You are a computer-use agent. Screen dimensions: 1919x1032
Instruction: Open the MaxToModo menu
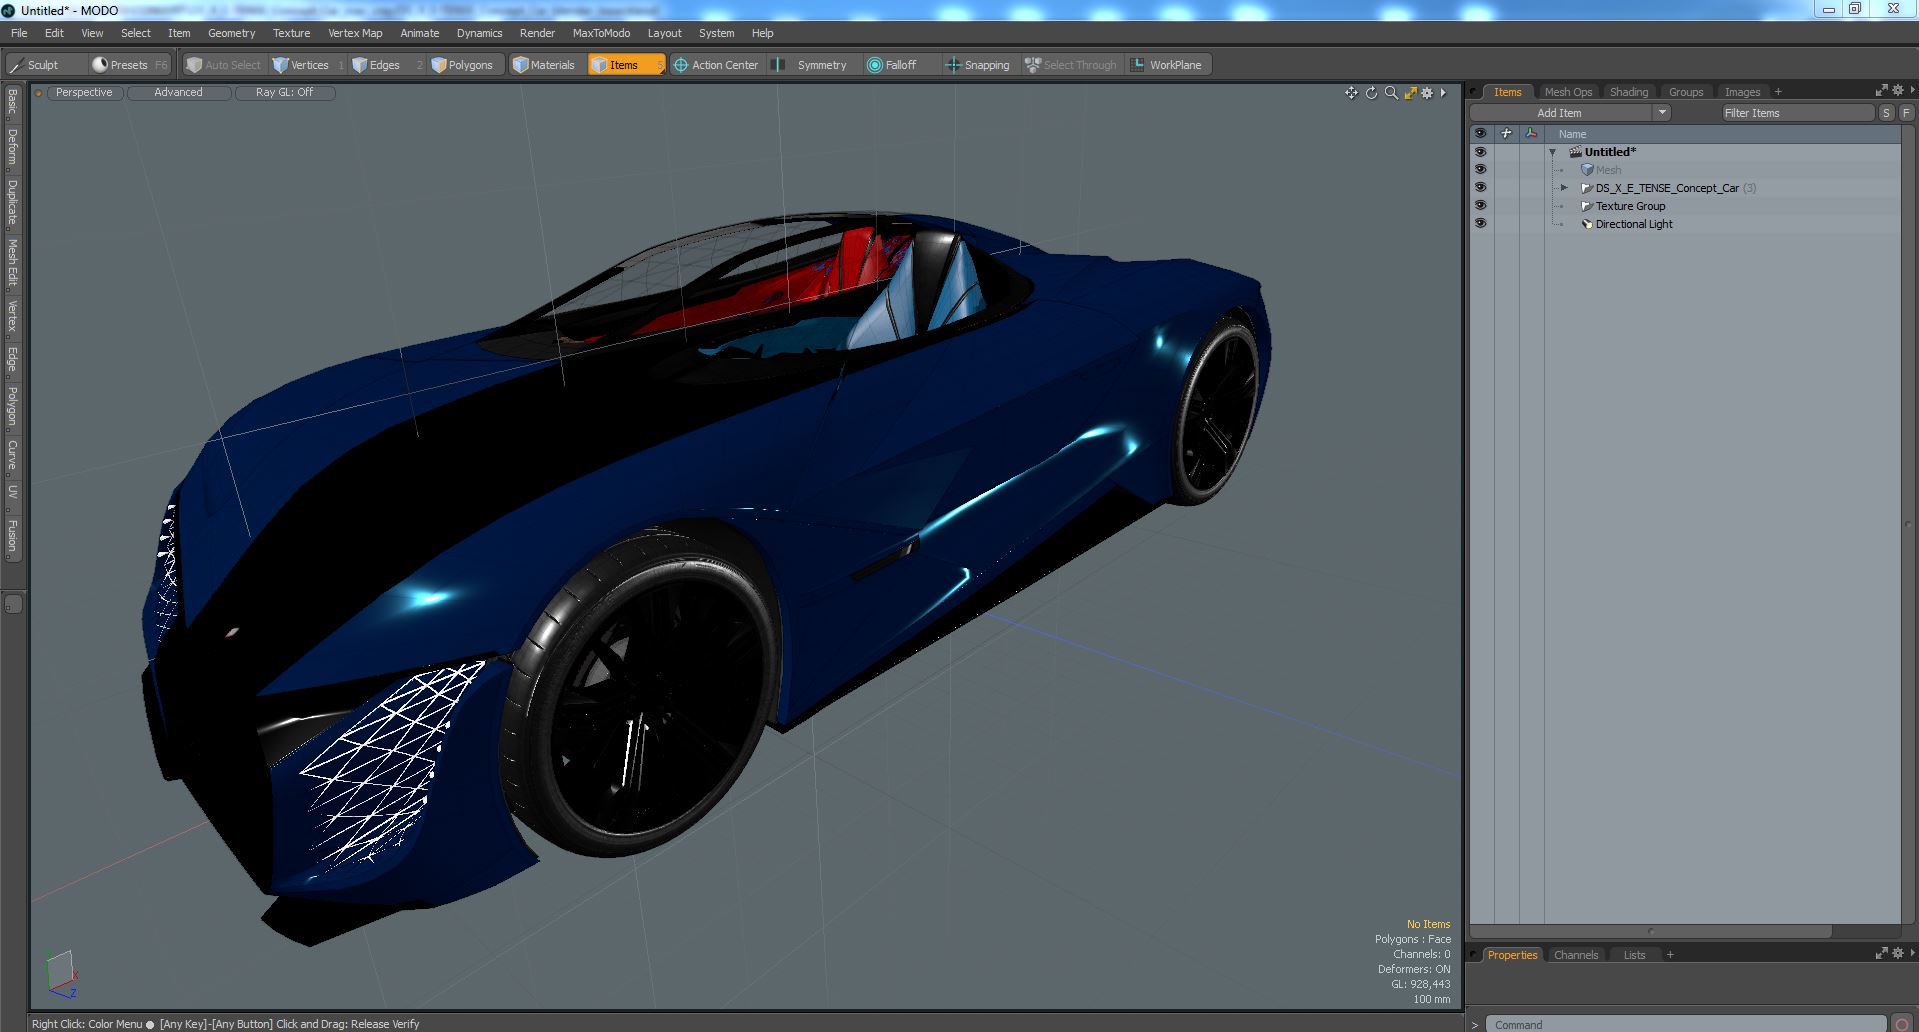(601, 33)
